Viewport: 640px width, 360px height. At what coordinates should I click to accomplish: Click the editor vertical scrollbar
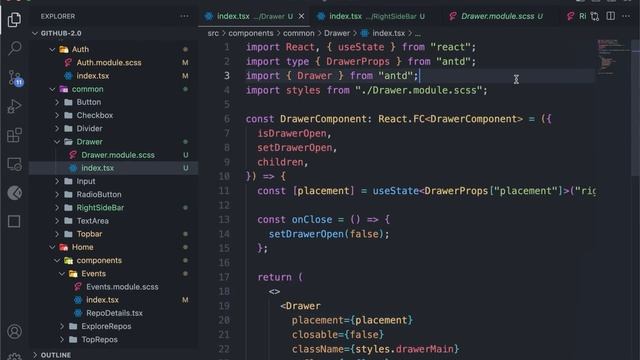[x=635, y=108]
